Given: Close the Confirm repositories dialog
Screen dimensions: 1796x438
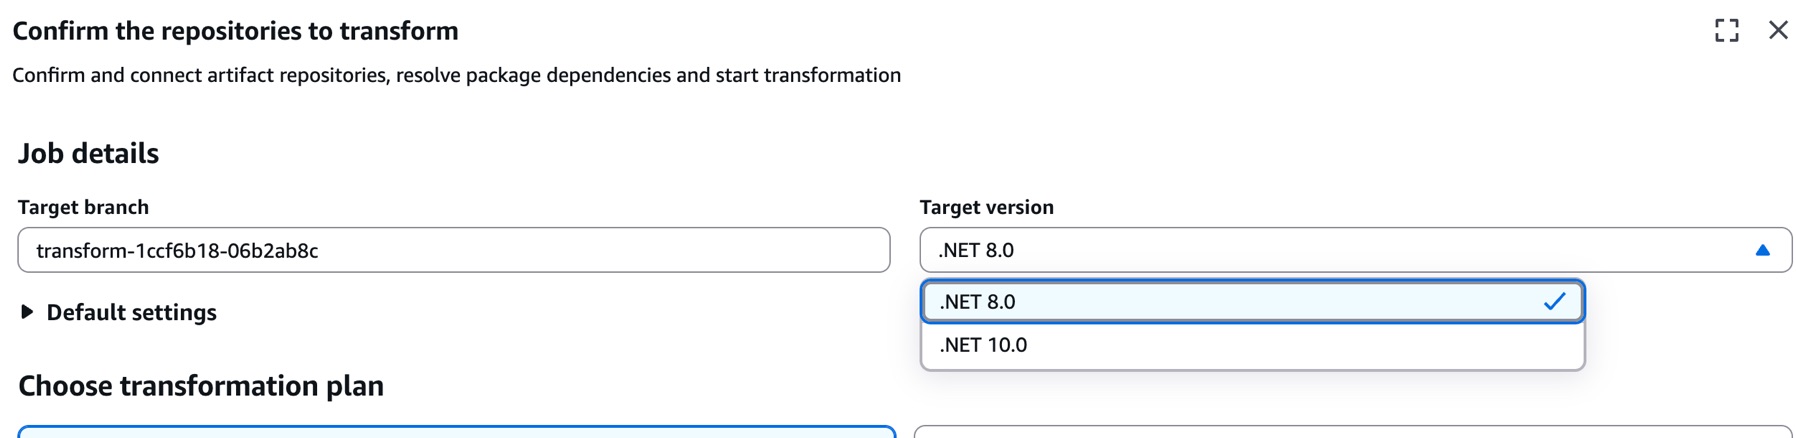Looking at the screenshot, I should tap(1778, 30).
